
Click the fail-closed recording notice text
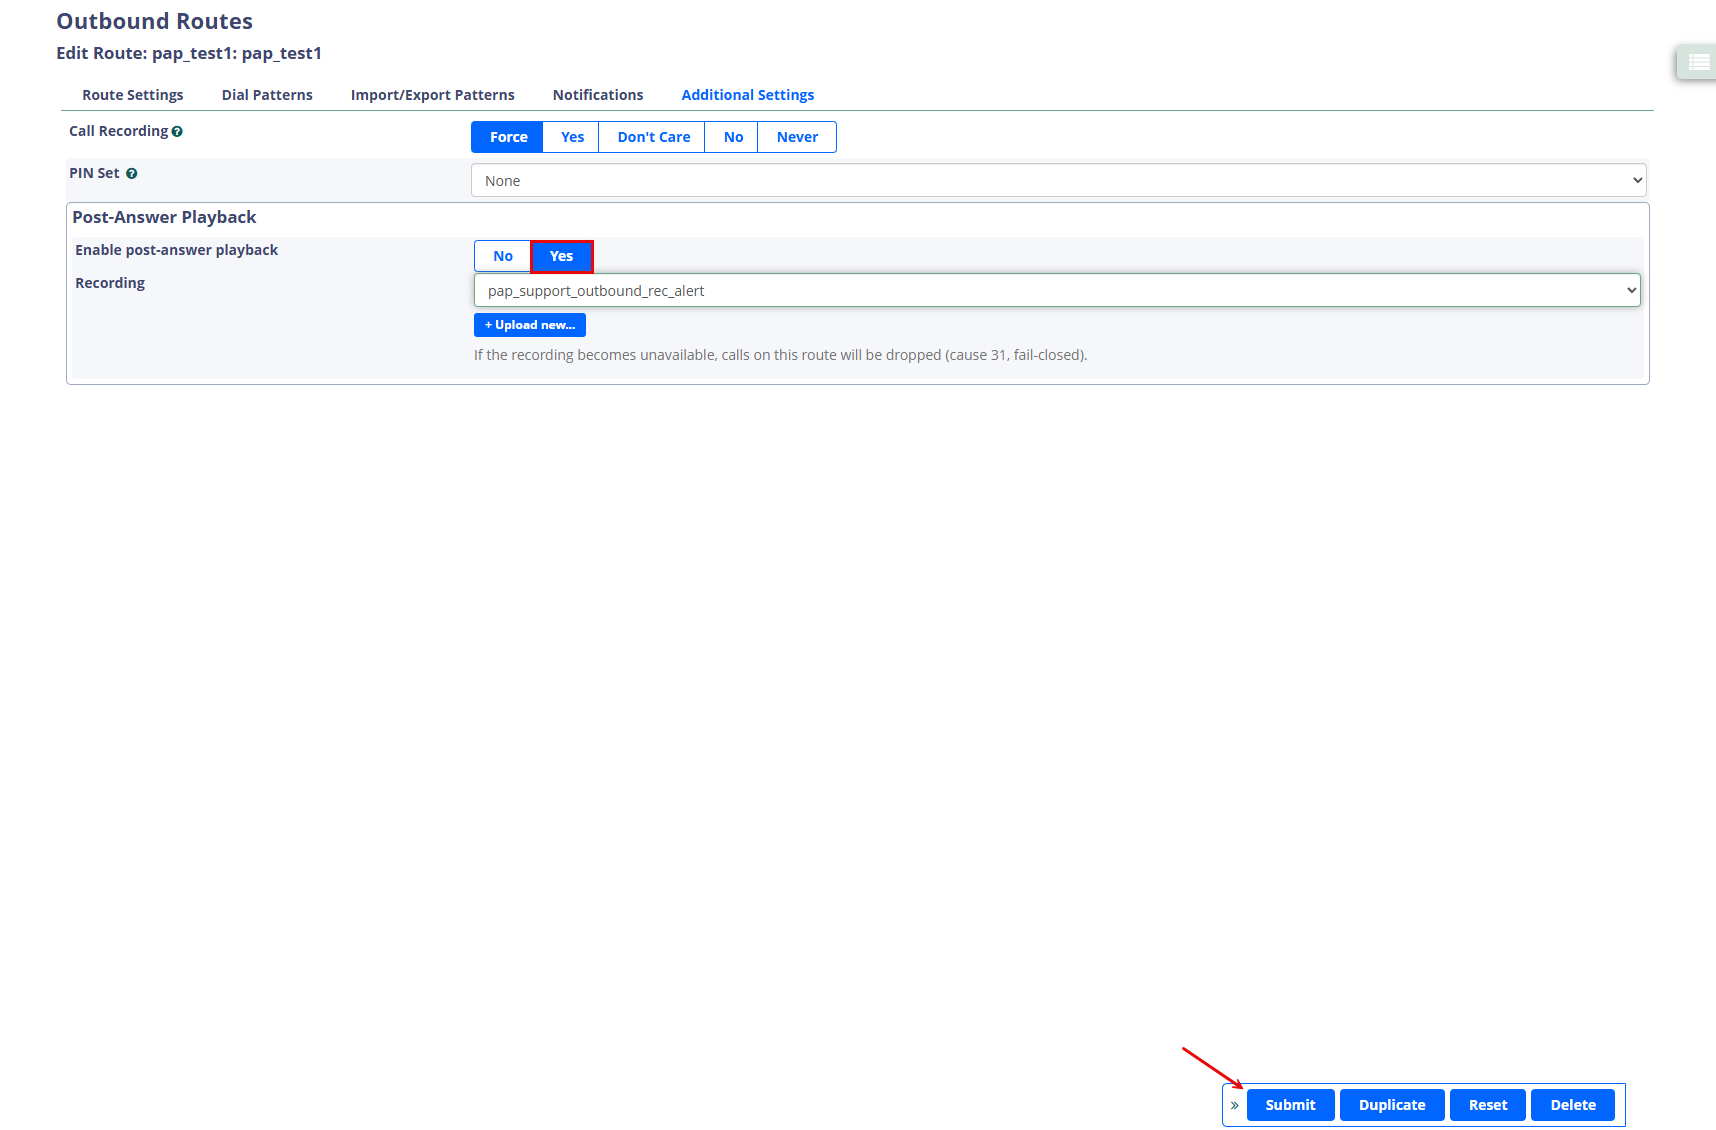pos(780,355)
